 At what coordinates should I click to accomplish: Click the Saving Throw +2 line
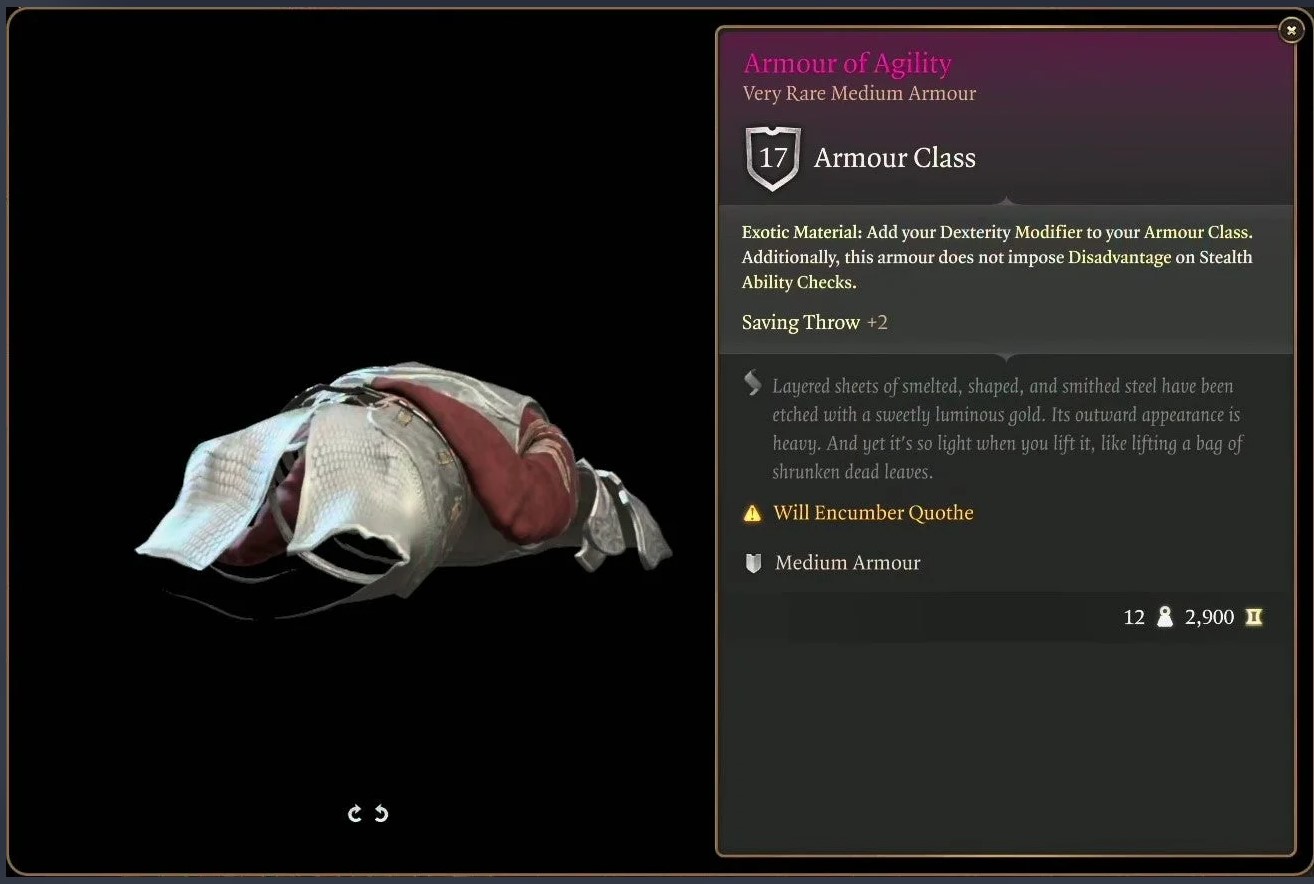click(x=814, y=322)
